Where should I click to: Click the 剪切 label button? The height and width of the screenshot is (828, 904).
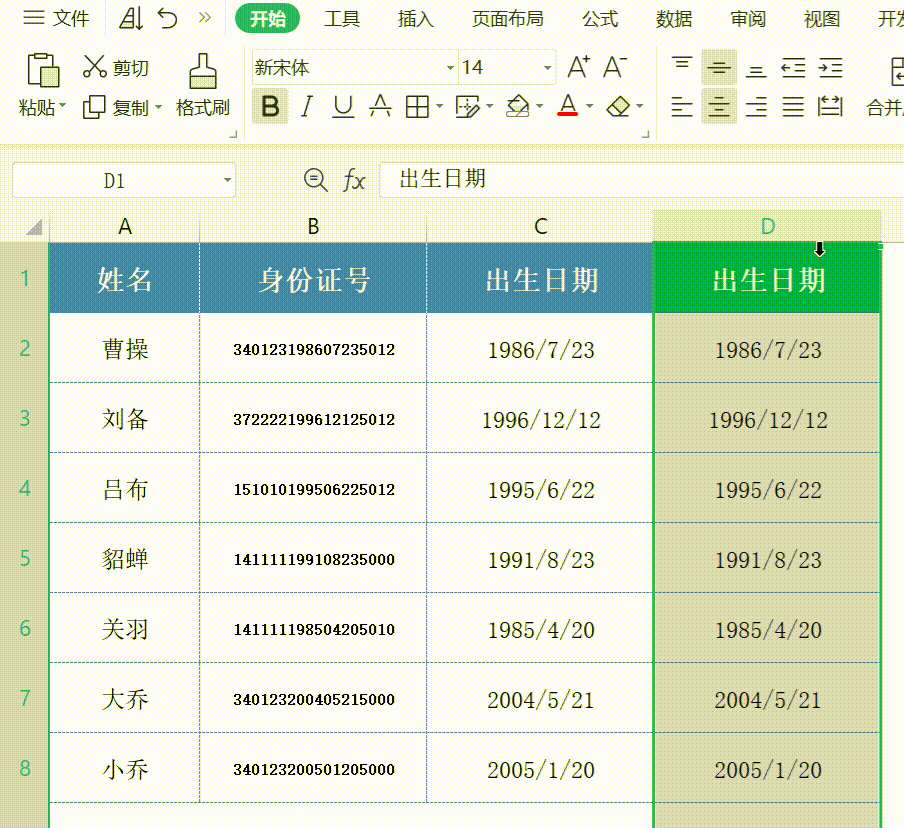pyautogui.click(x=131, y=68)
